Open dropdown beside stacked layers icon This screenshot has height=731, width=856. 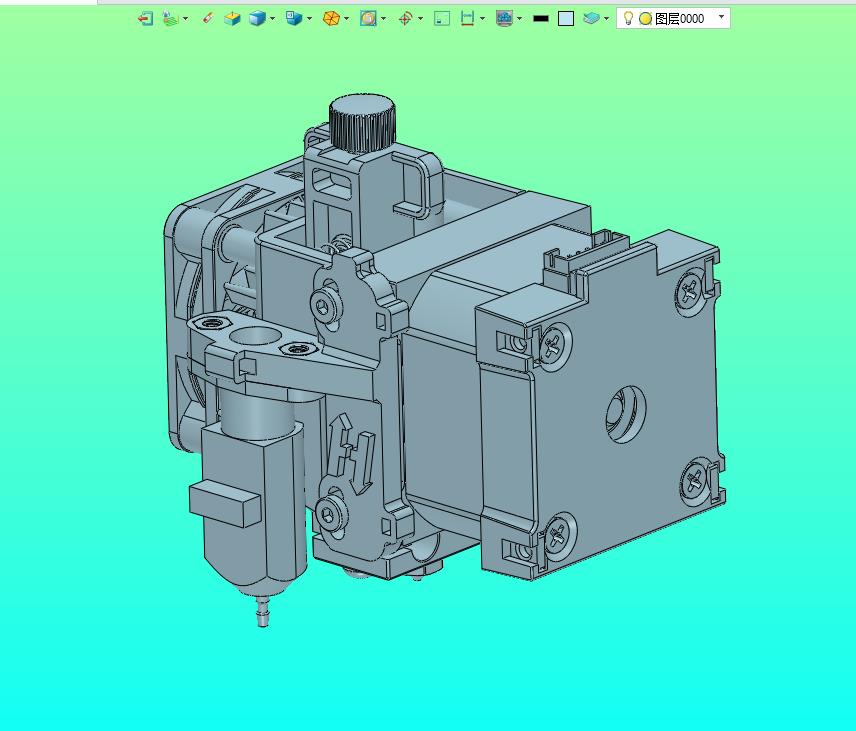point(607,19)
